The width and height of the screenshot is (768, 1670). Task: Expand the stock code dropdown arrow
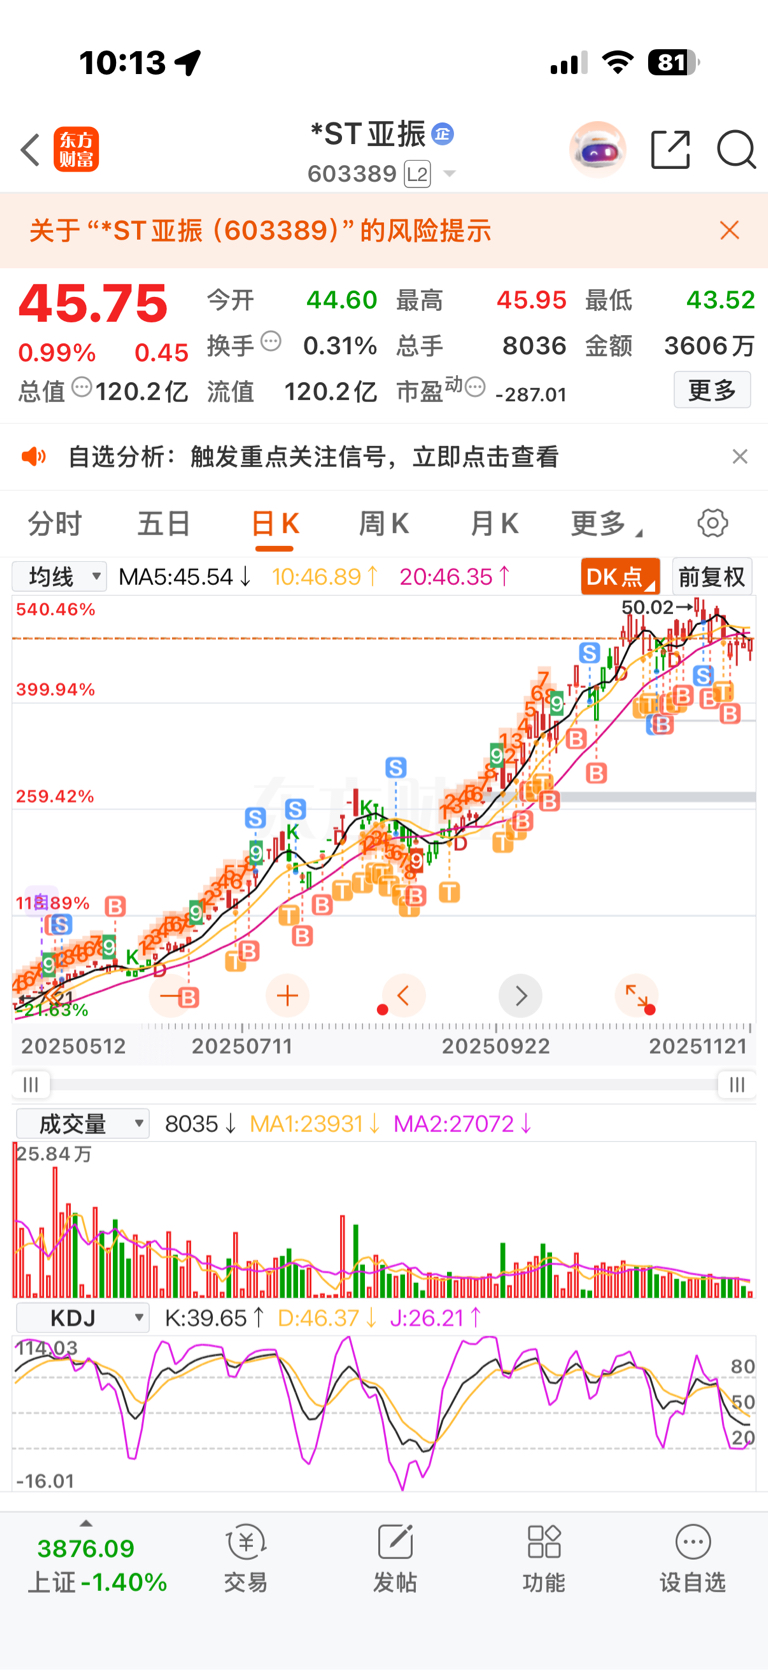(x=450, y=174)
